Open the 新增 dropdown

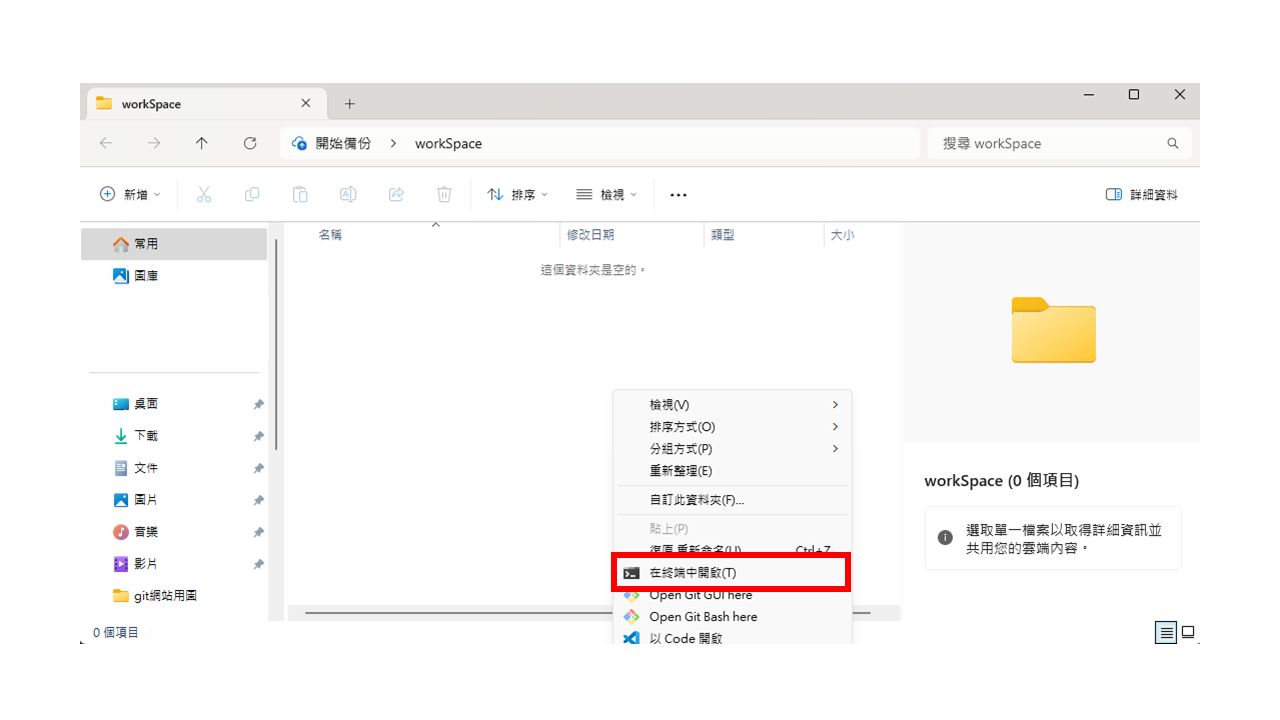pos(130,195)
